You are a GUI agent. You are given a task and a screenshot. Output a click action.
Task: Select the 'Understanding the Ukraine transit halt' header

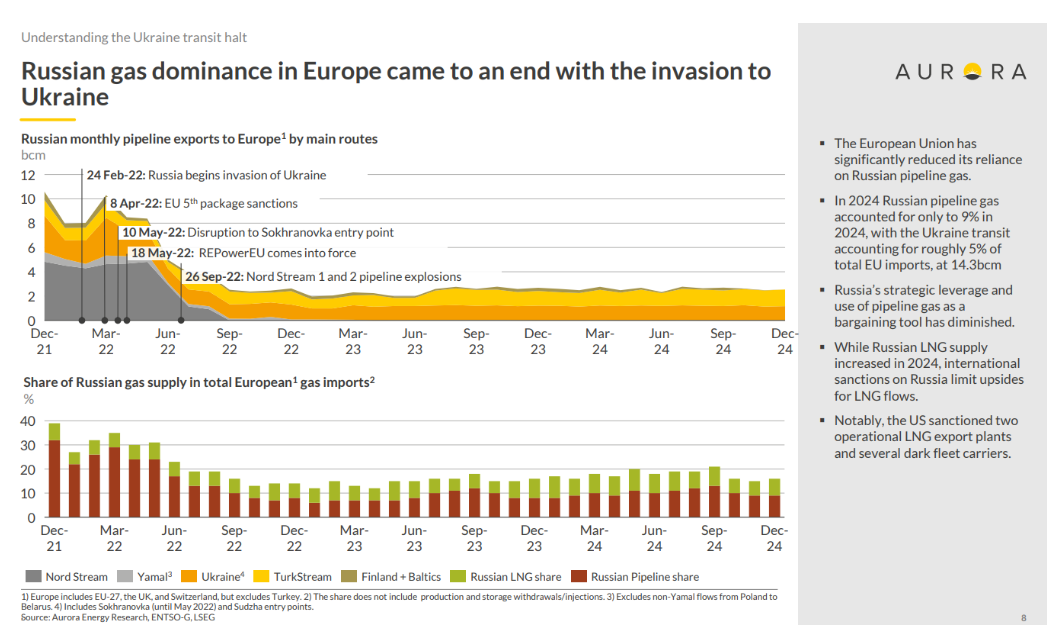pyautogui.click(x=134, y=37)
